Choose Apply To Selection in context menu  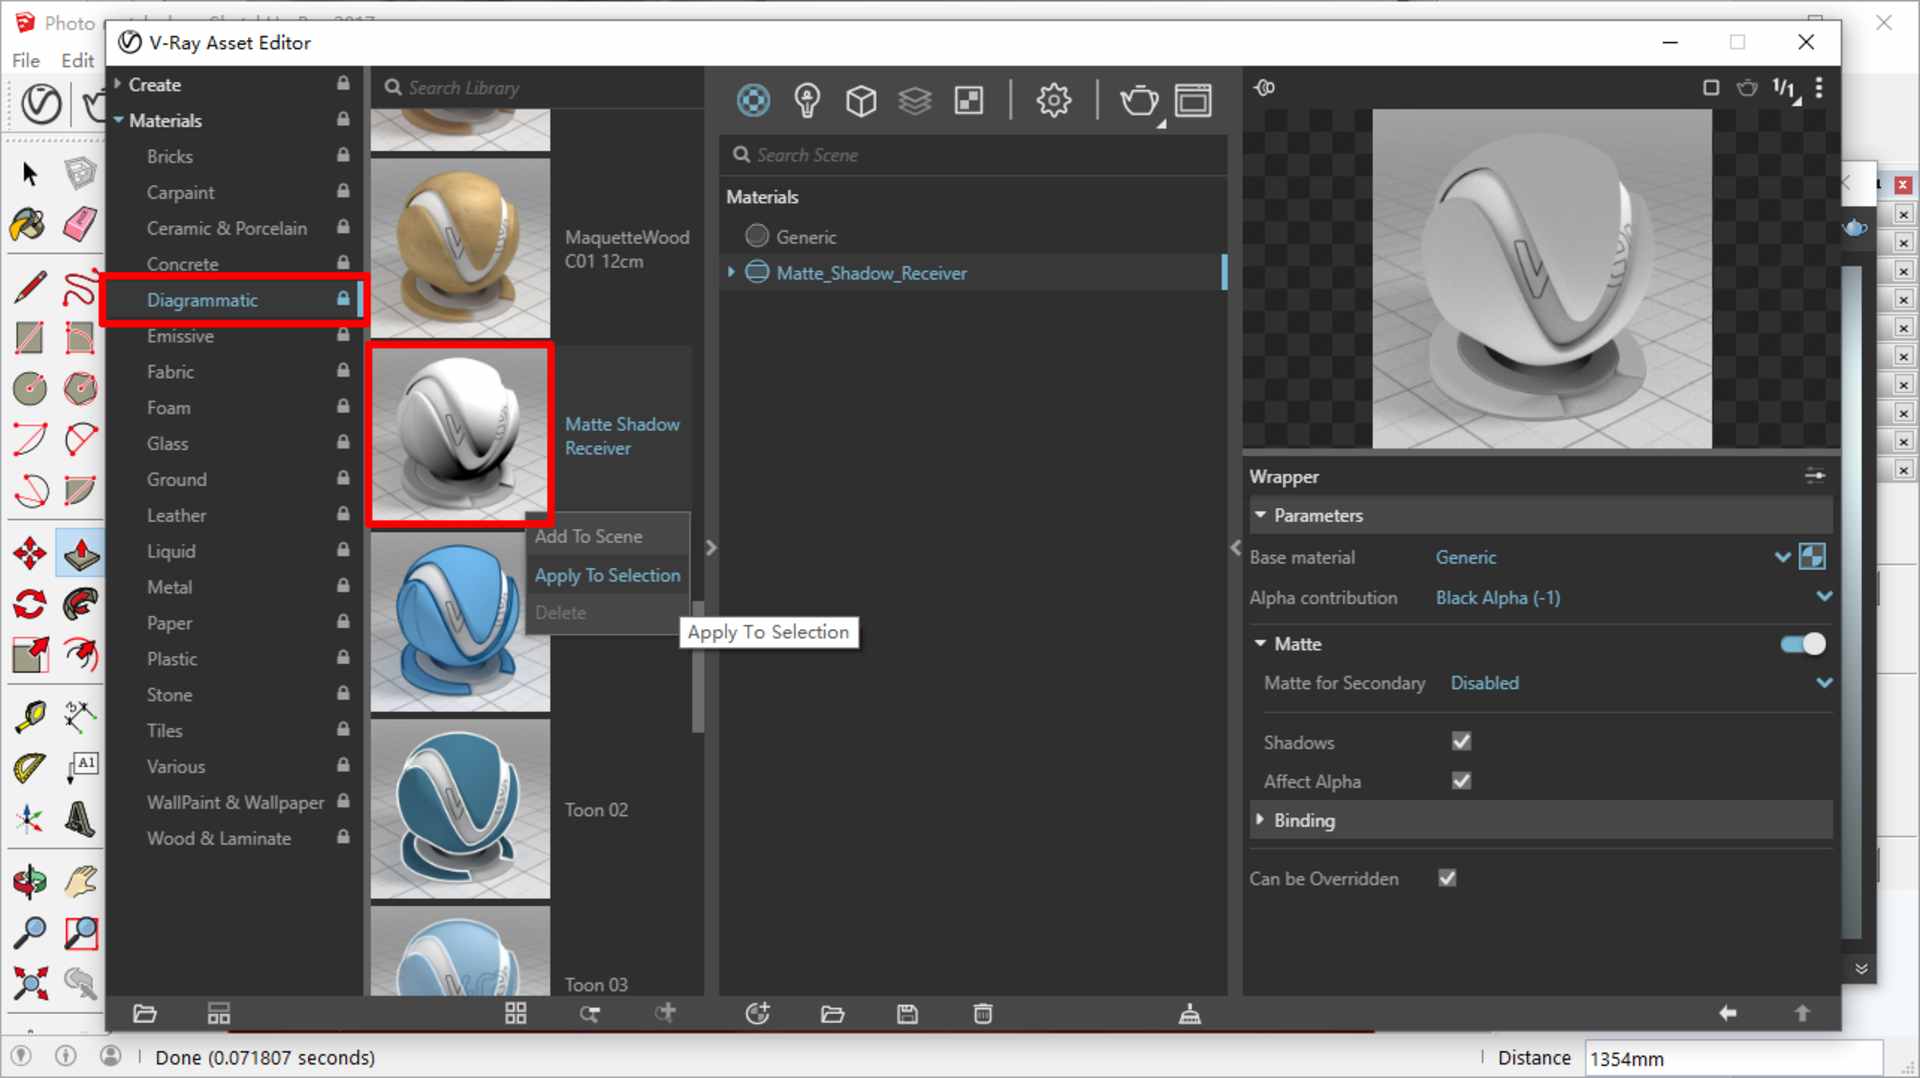[608, 575]
